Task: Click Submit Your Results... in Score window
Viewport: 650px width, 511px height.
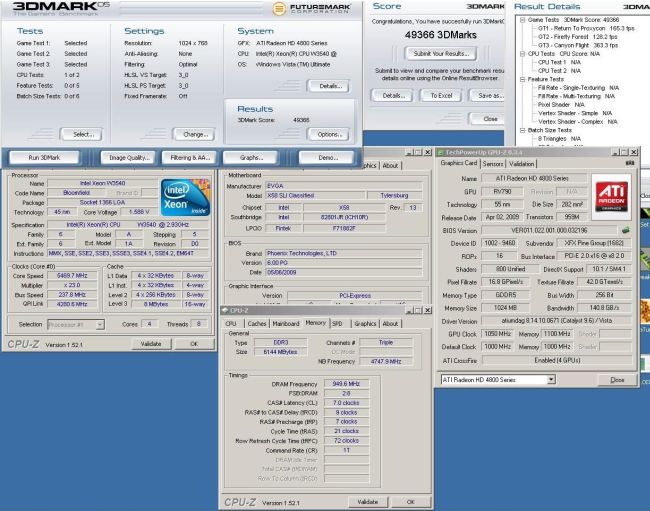Action: pos(441,53)
